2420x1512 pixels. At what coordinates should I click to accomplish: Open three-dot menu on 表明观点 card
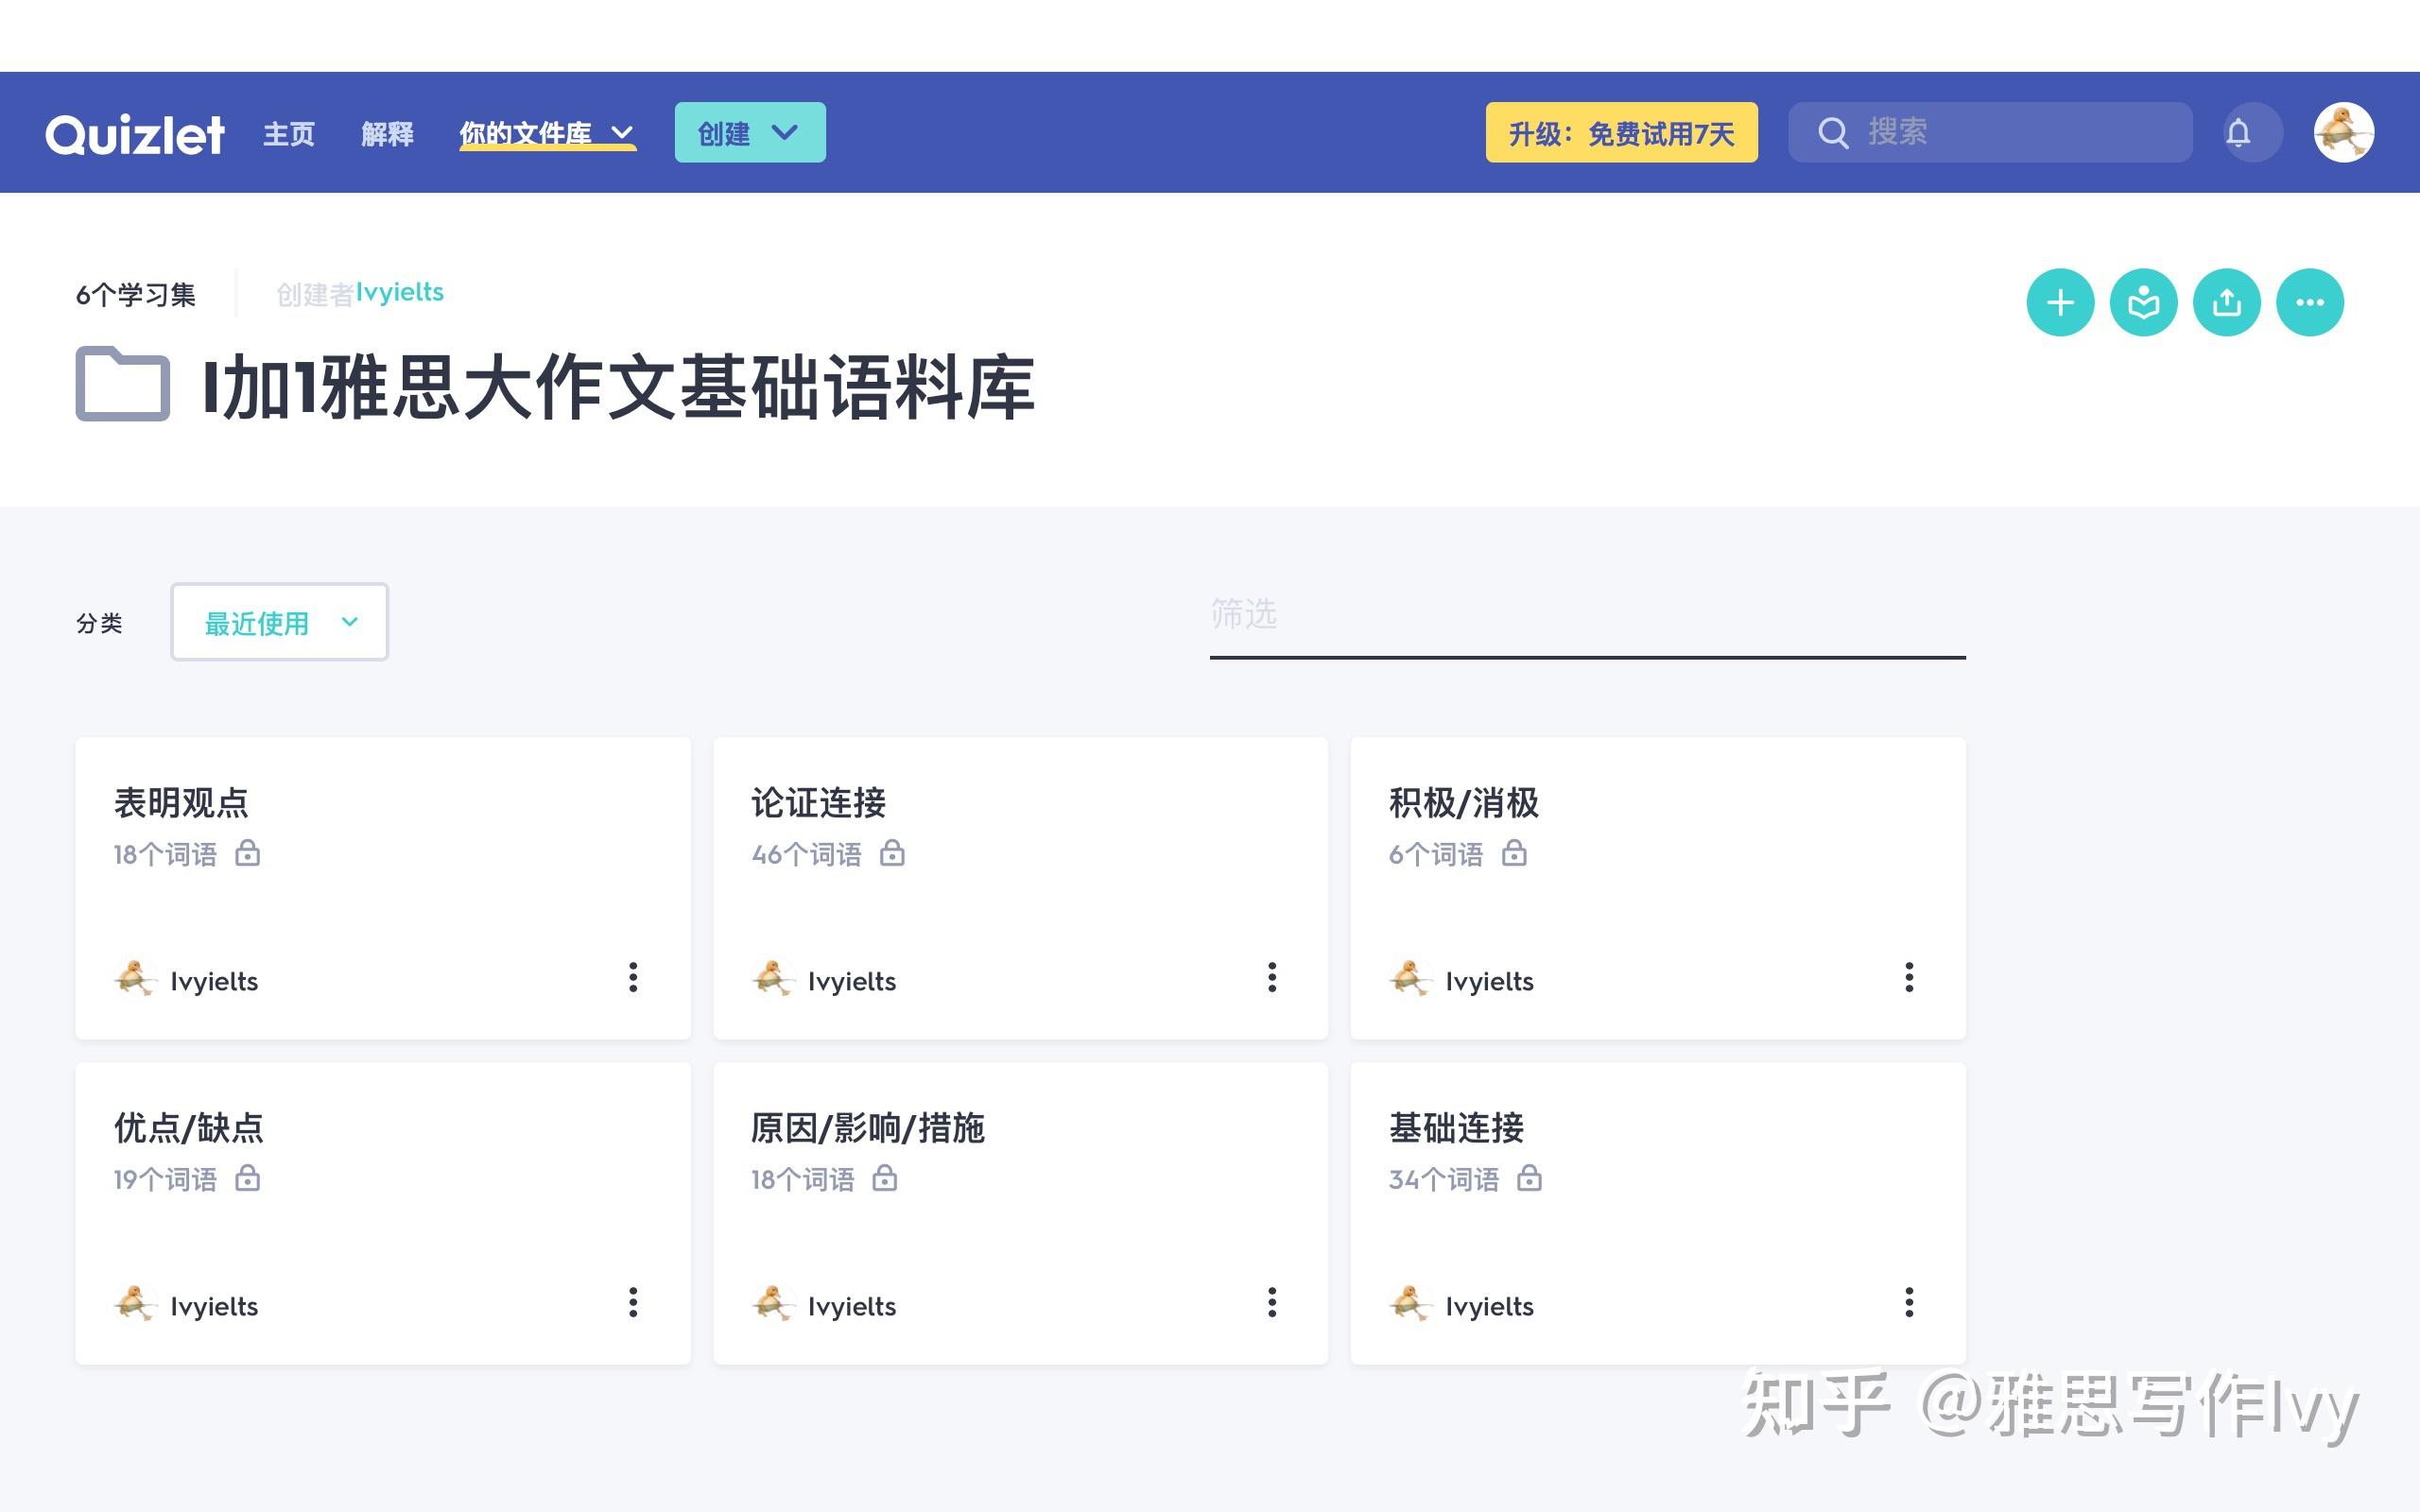click(x=633, y=977)
